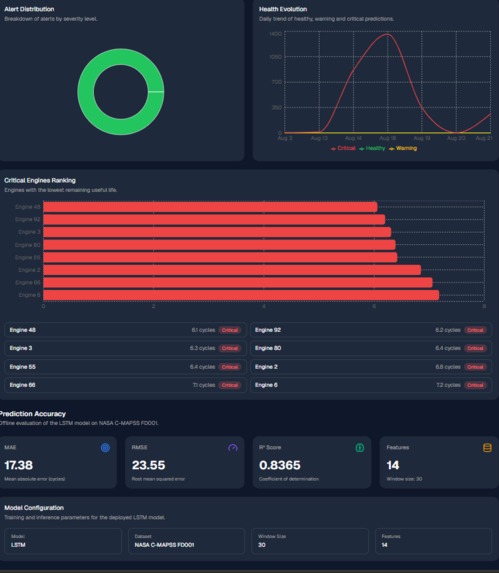This screenshot has width=499, height=573.
Task: Click 'Root mean squared error' caption
Action: coord(158,479)
